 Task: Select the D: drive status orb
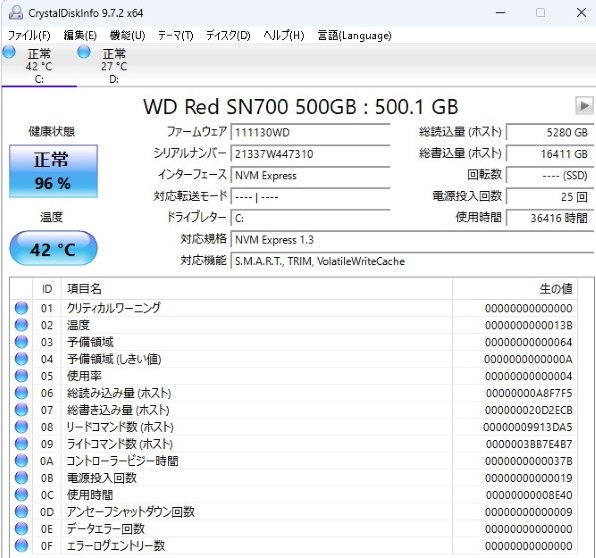84,52
